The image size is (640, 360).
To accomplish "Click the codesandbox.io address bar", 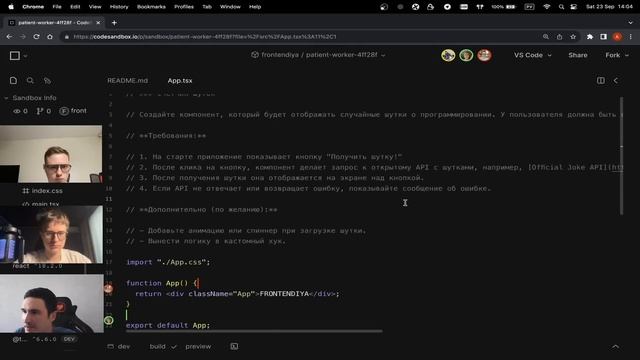I will pyautogui.click(x=302, y=37).
